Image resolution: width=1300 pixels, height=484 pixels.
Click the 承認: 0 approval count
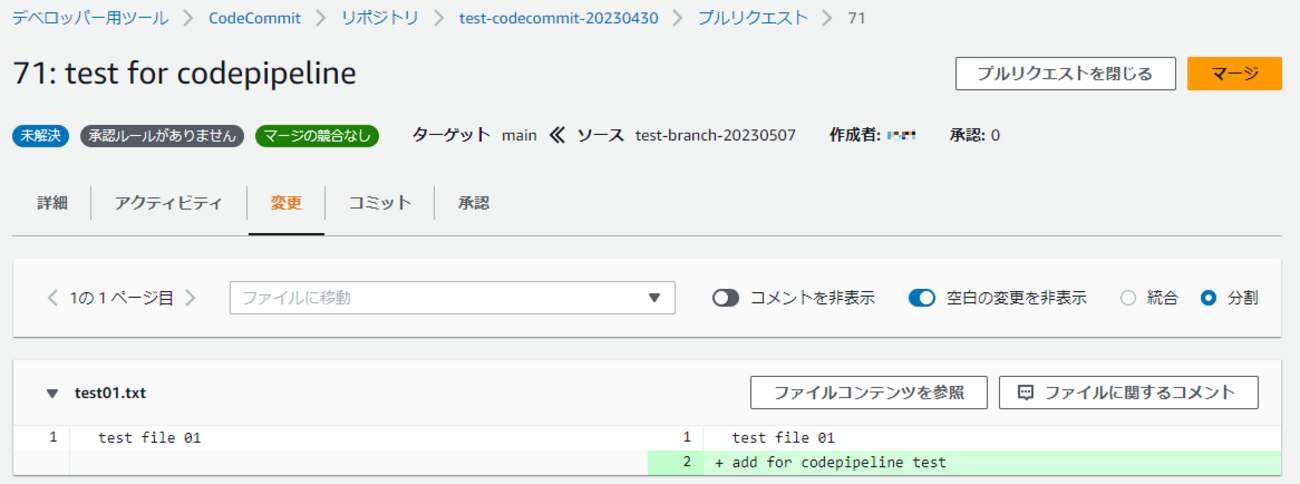click(975, 135)
